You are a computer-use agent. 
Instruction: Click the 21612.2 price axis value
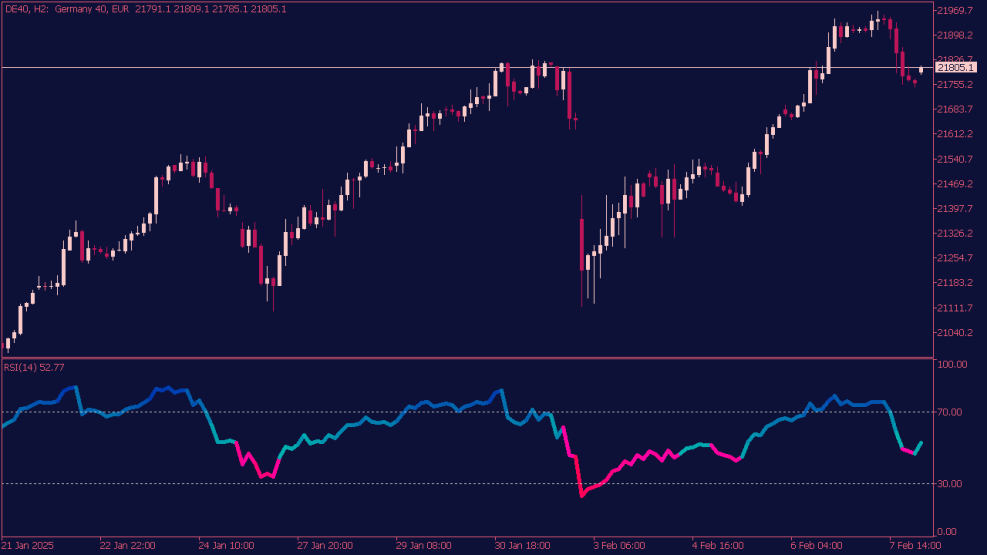956,134
